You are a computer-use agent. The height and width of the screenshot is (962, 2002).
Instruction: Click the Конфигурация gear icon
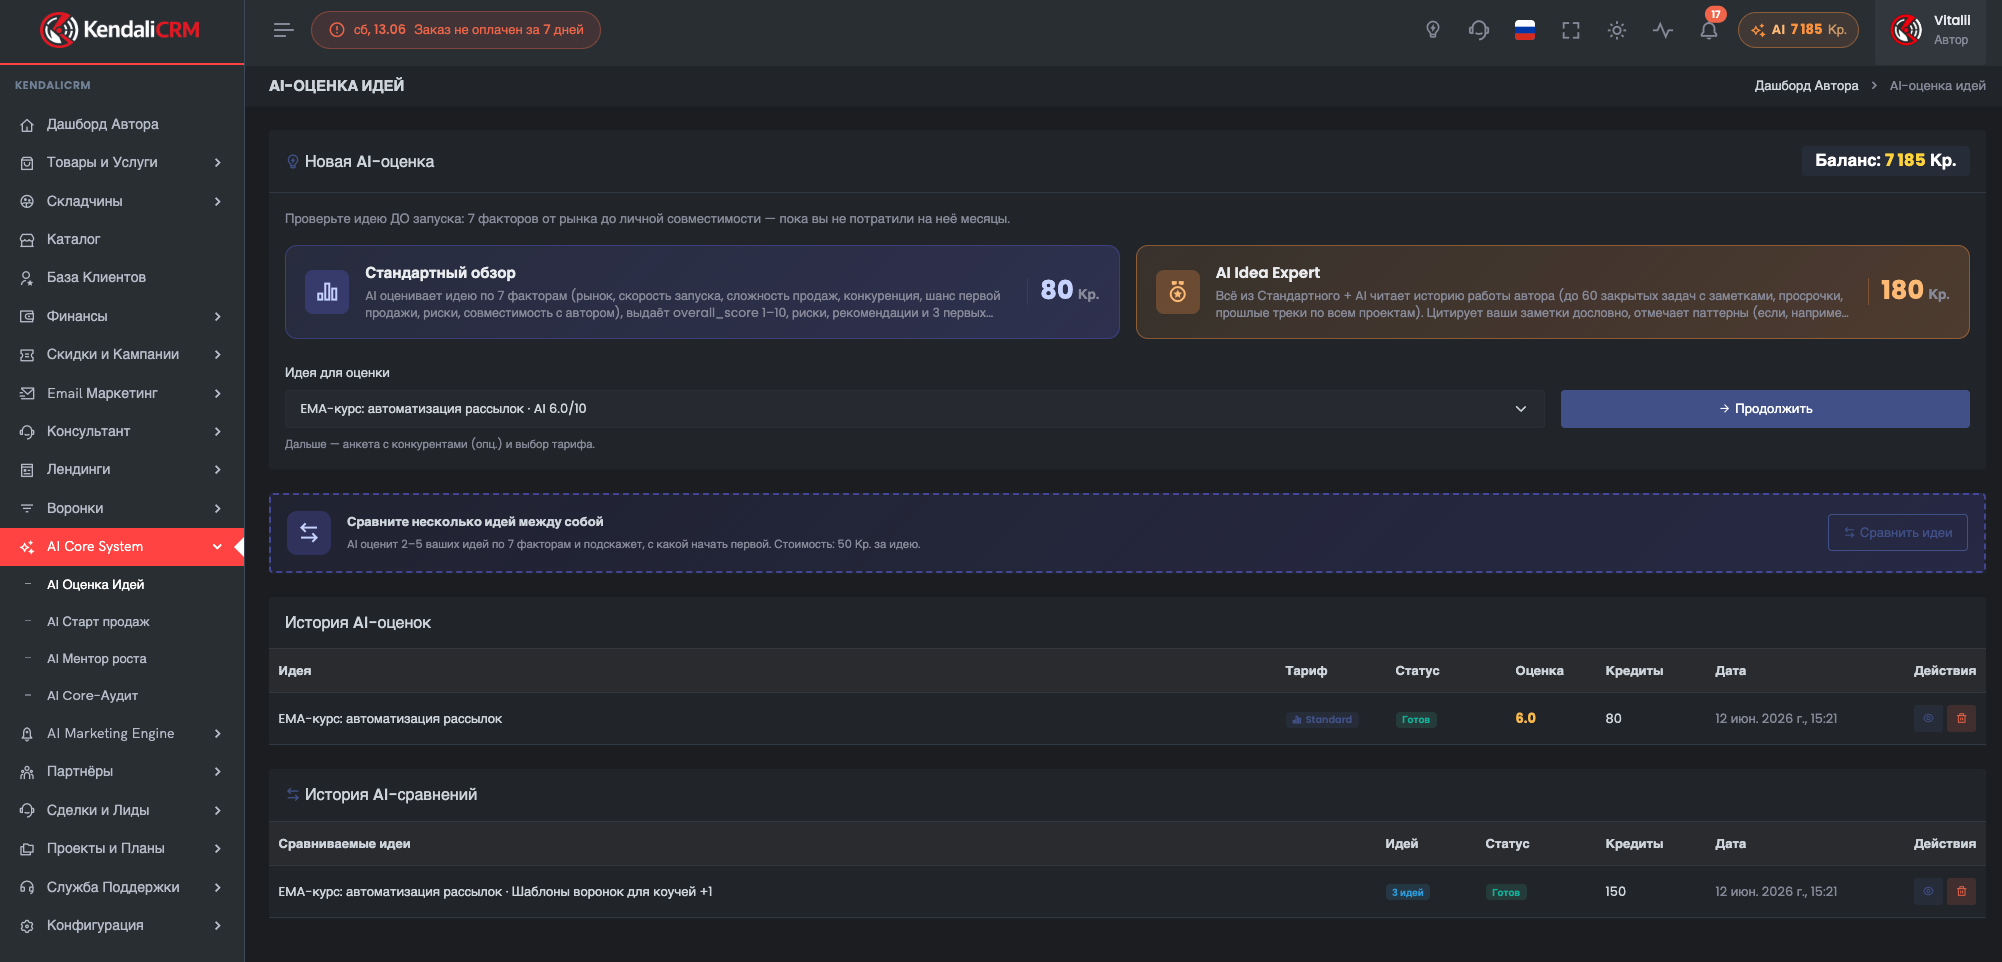[x=27, y=926]
